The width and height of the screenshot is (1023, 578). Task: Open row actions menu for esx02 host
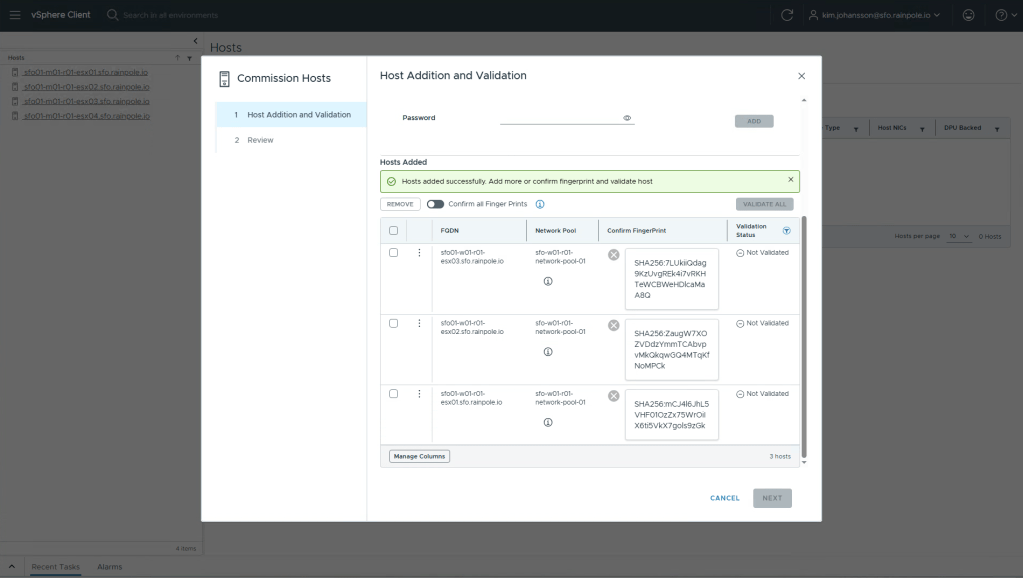[x=419, y=323]
